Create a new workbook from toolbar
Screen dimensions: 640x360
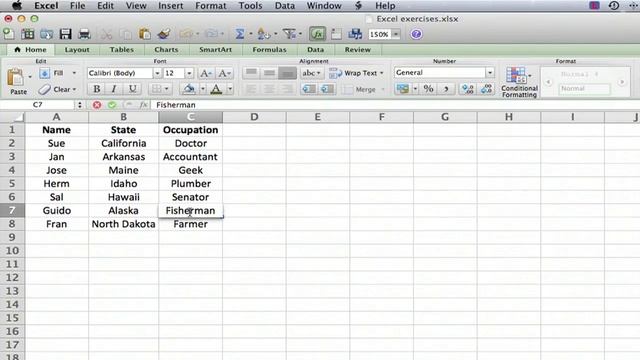pyautogui.click(x=9, y=34)
